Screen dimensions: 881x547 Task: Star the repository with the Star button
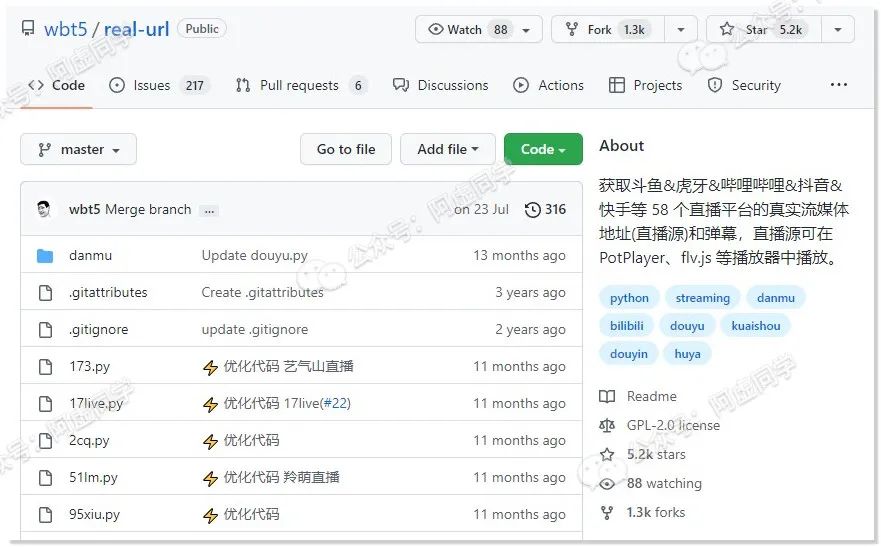click(x=764, y=29)
